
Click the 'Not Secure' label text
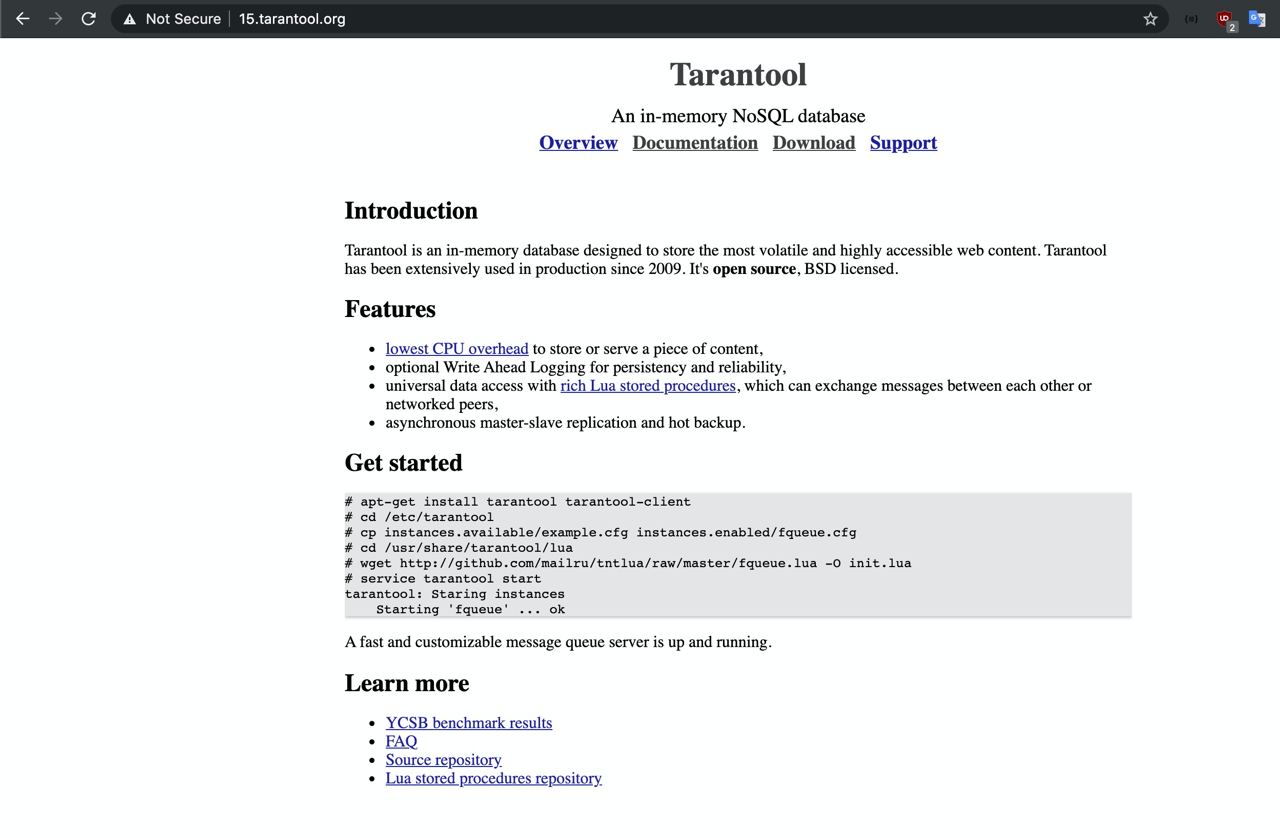(183, 19)
